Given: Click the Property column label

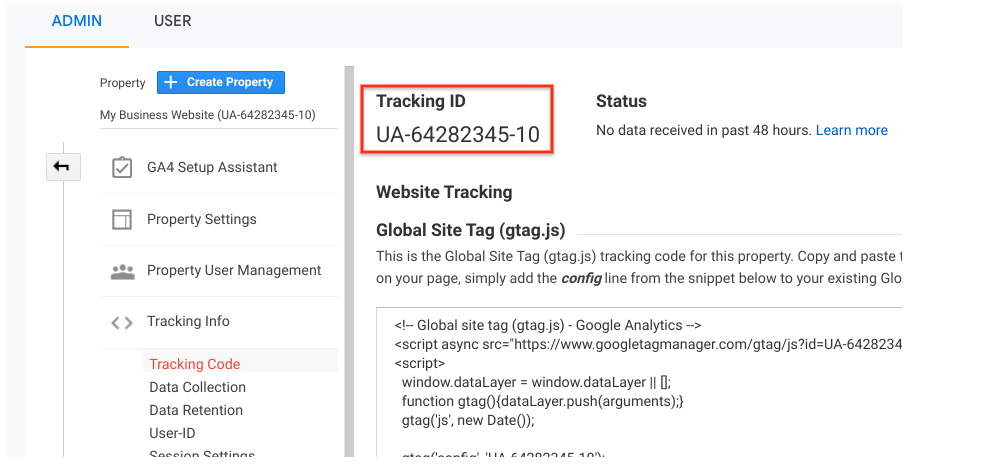Looking at the screenshot, I should coord(123,83).
